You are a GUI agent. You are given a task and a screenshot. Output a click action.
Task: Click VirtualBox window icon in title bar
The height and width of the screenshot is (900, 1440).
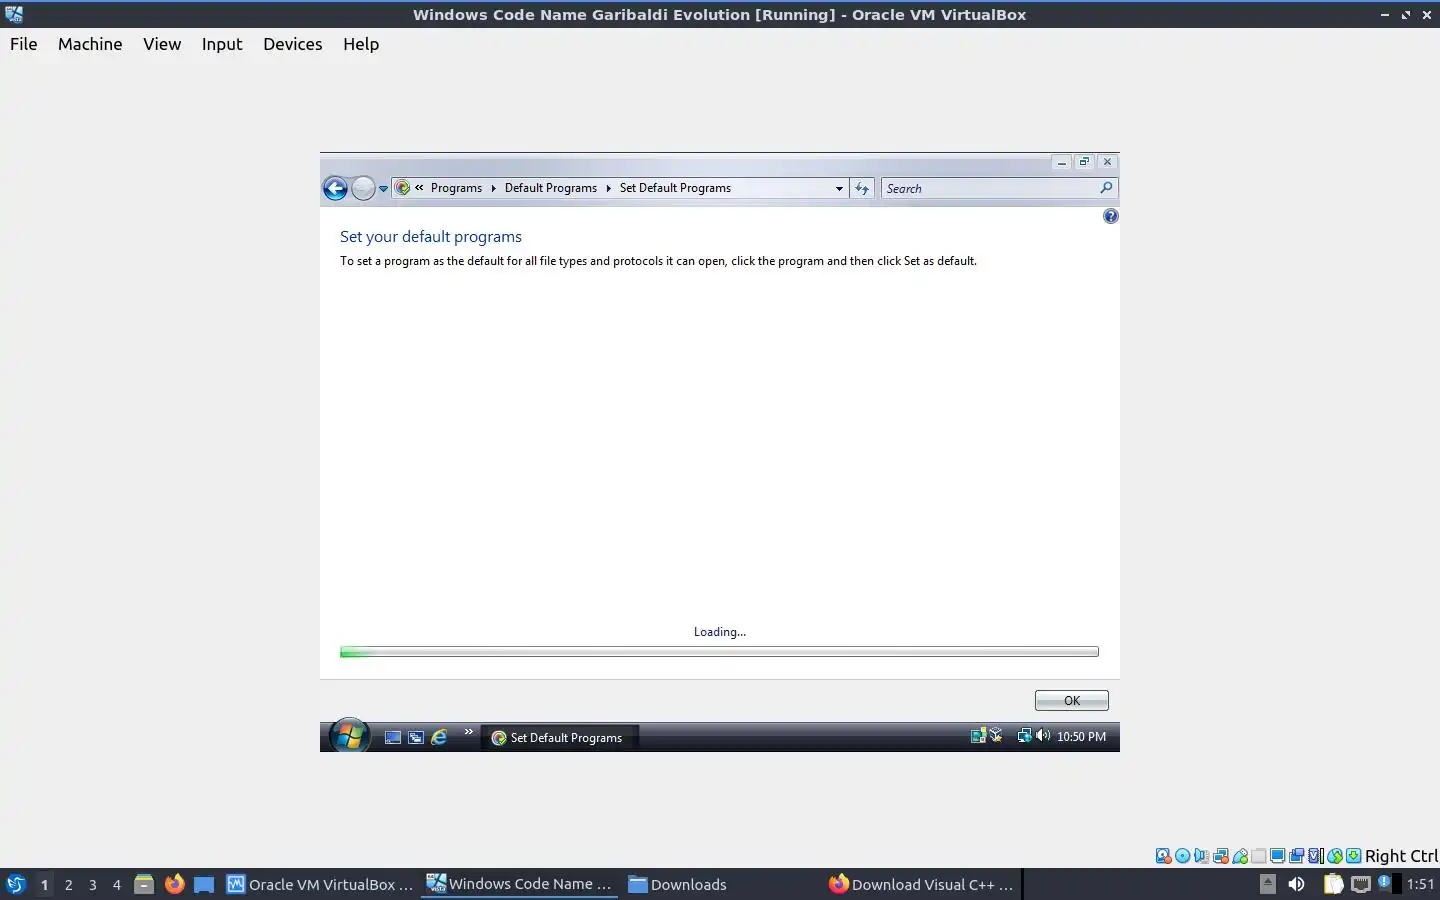pos(14,14)
